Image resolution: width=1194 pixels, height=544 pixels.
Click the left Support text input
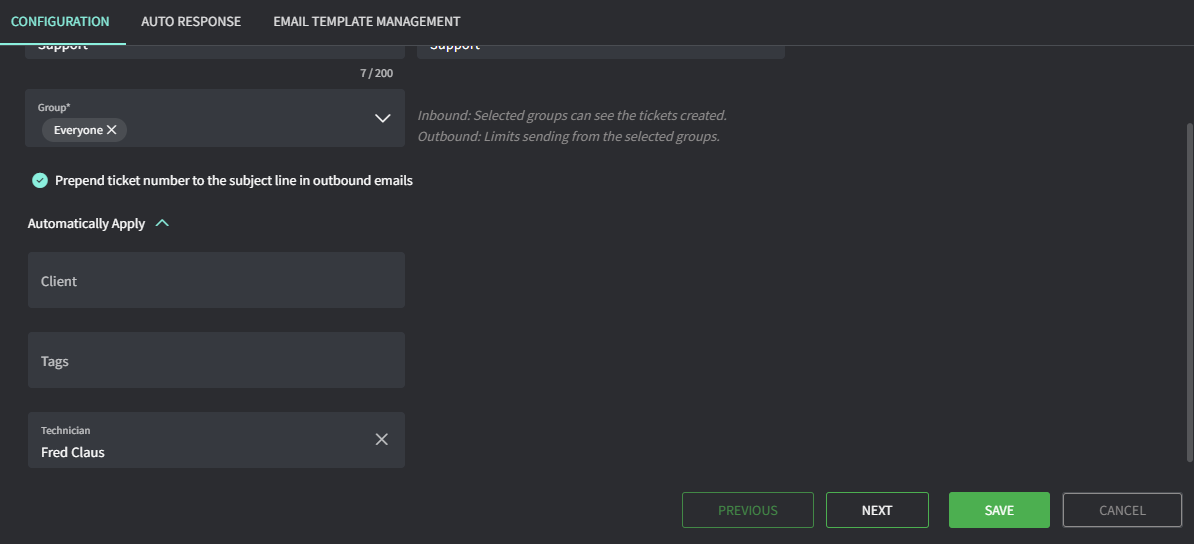coord(215,48)
